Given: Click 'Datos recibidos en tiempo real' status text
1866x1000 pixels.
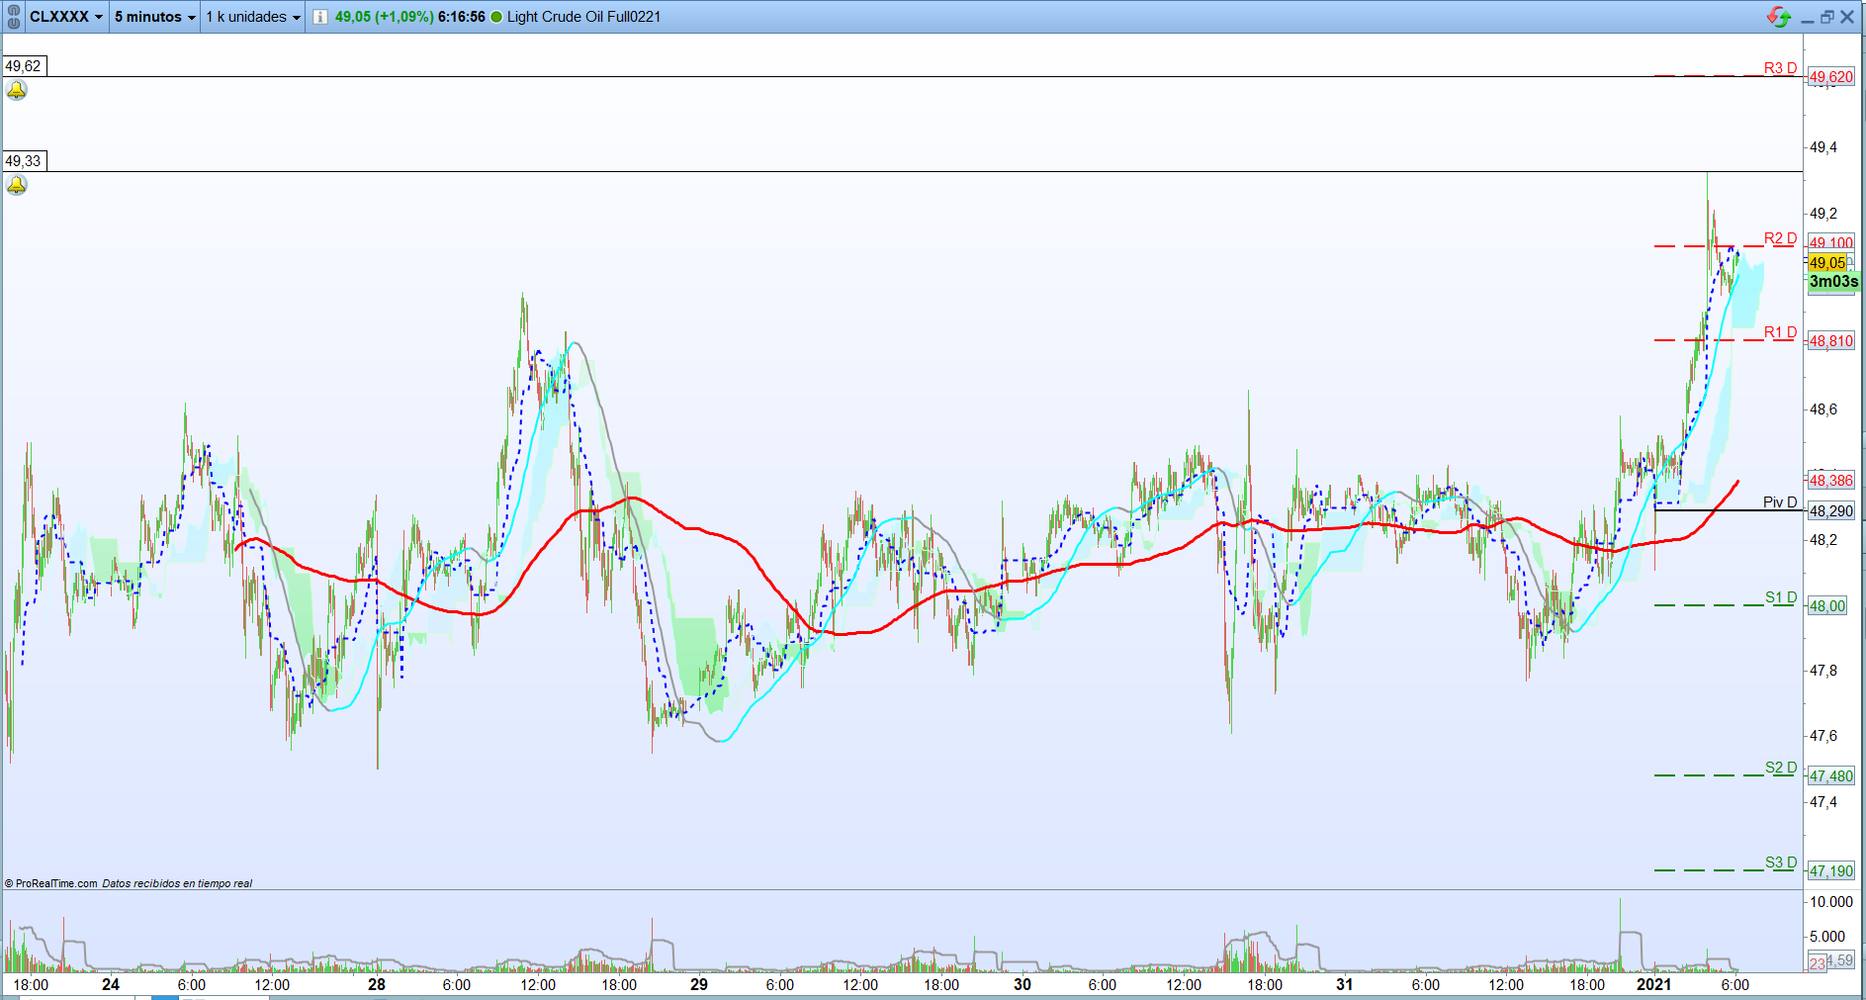Looking at the screenshot, I should point(177,883).
